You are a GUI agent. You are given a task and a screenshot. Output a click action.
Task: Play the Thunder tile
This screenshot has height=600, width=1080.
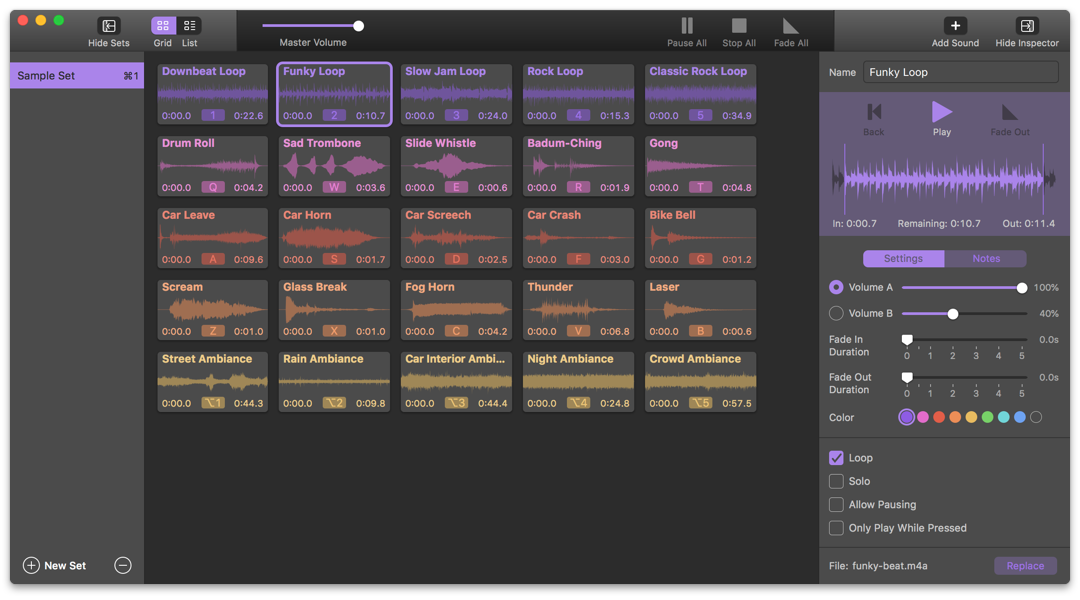pyautogui.click(x=578, y=310)
